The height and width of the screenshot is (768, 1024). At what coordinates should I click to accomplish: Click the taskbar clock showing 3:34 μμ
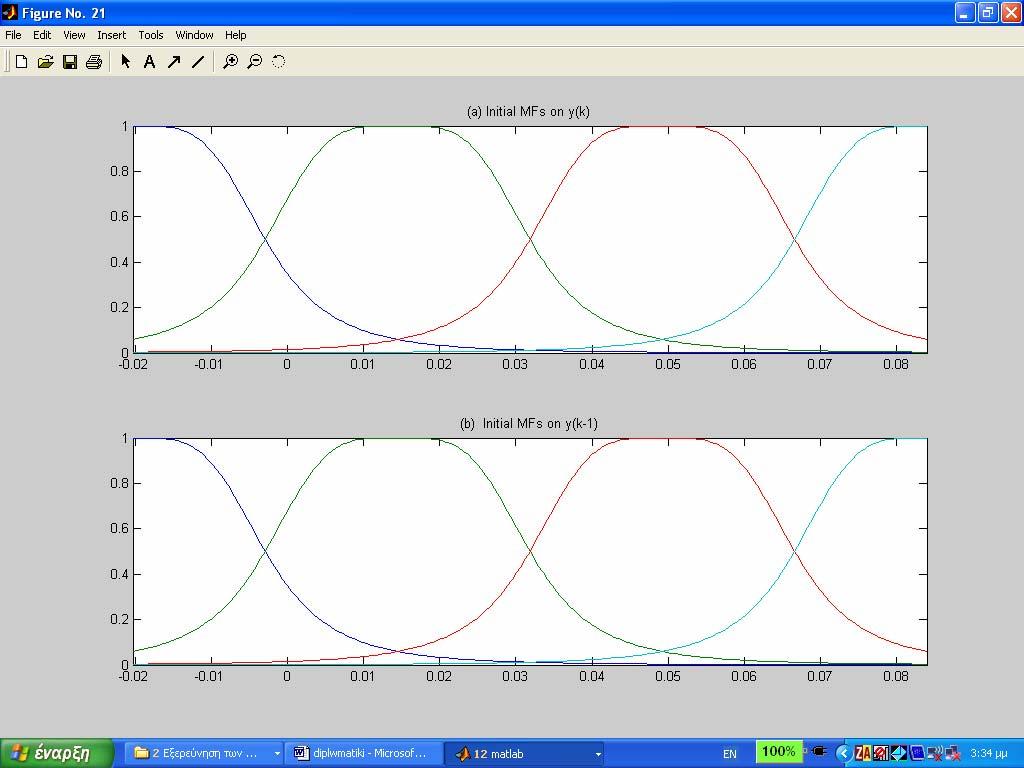[x=989, y=754]
